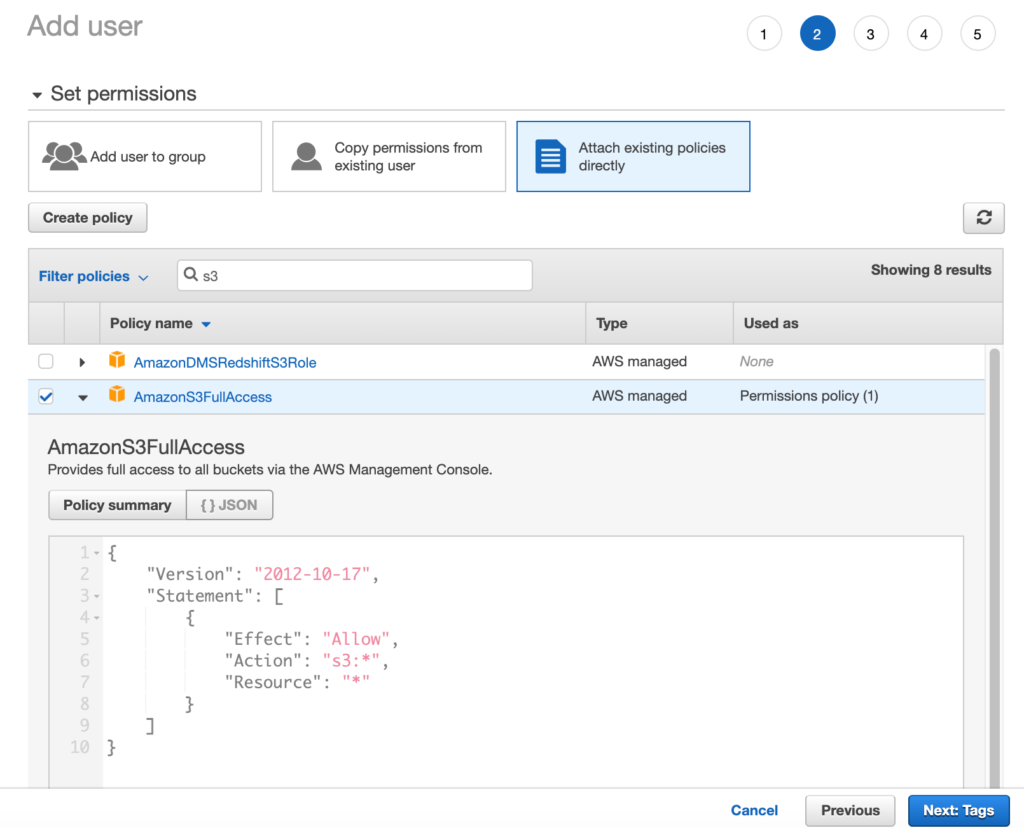This screenshot has width=1024, height=828.
Task: Fold JSON line 1 arrow
Action: [x=97, y=553]
